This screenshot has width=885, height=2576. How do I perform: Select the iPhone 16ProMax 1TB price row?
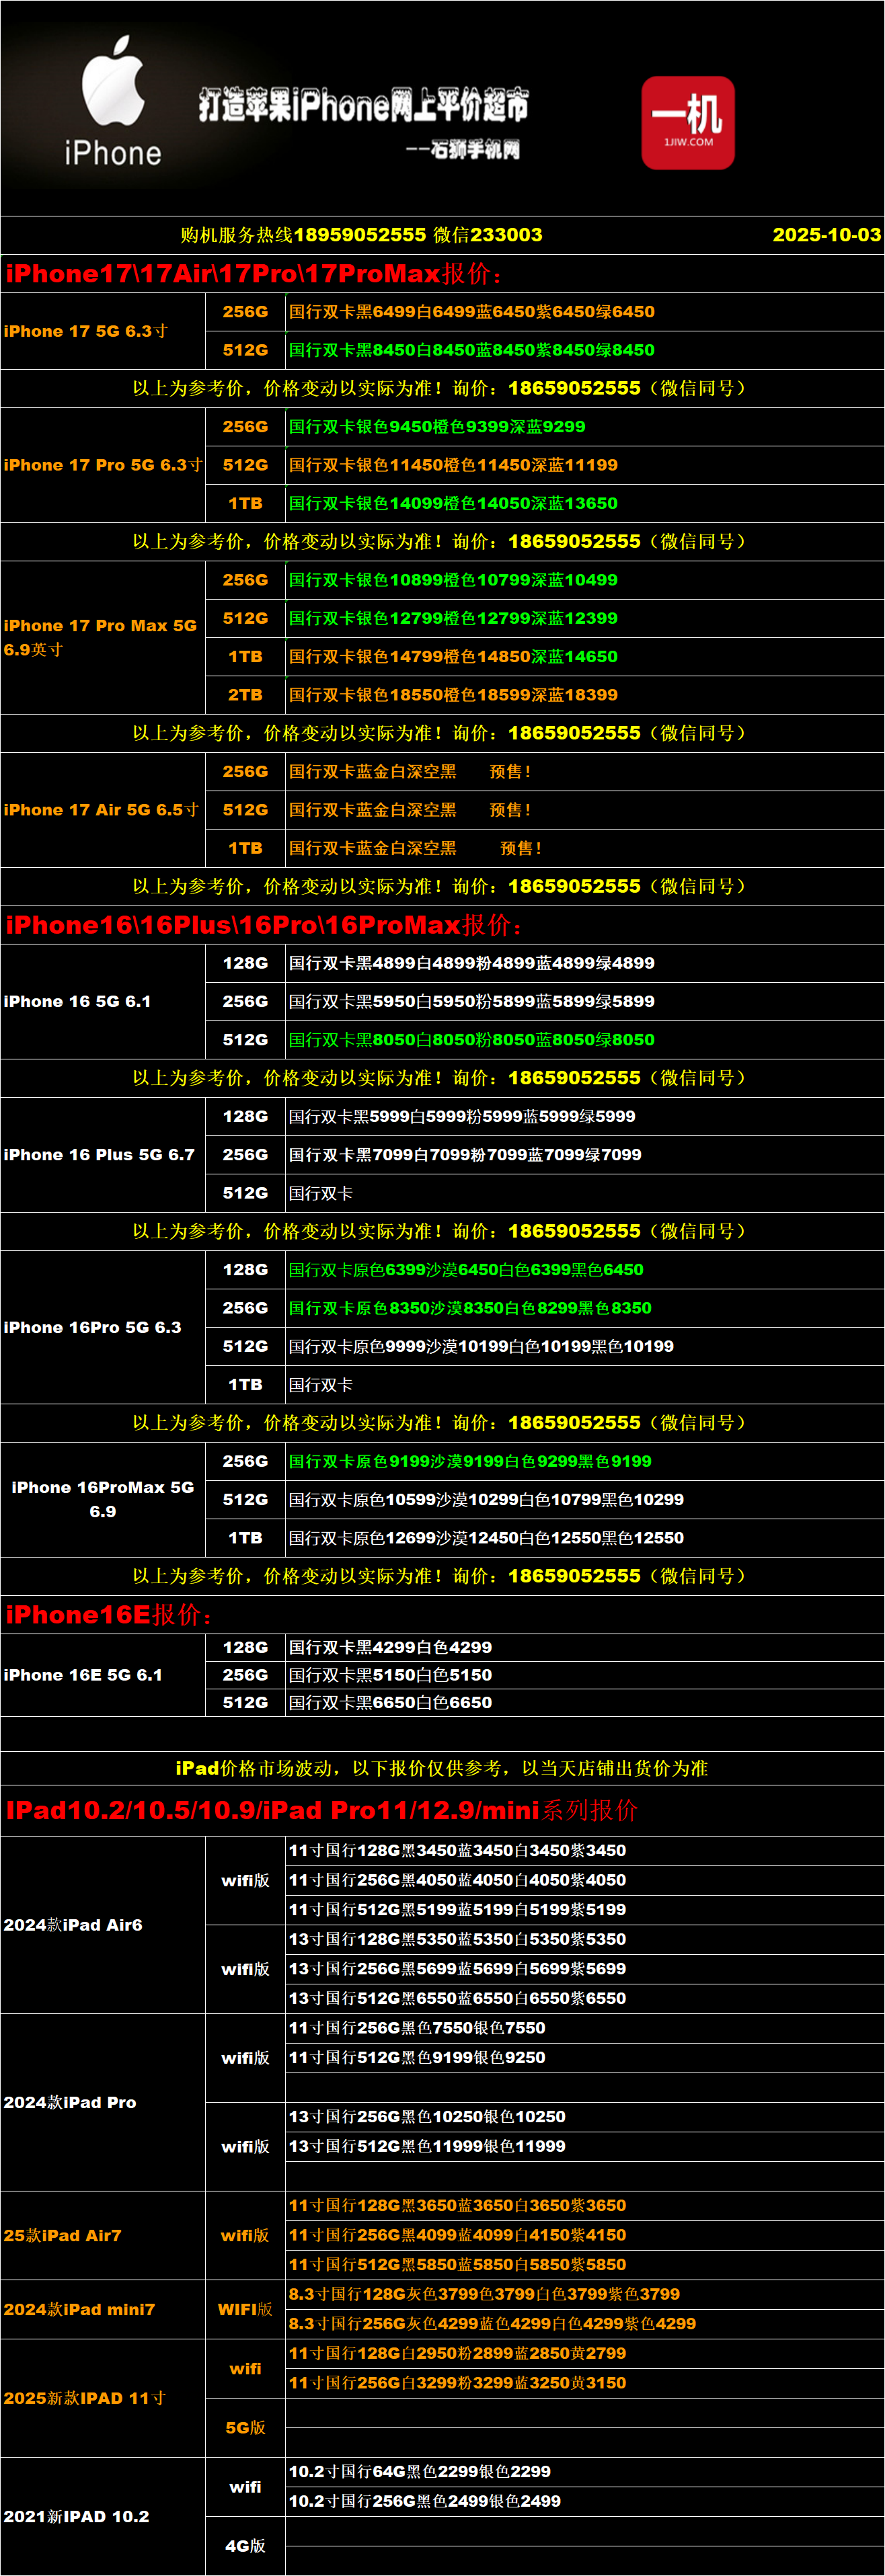[x=486, y=1538]
